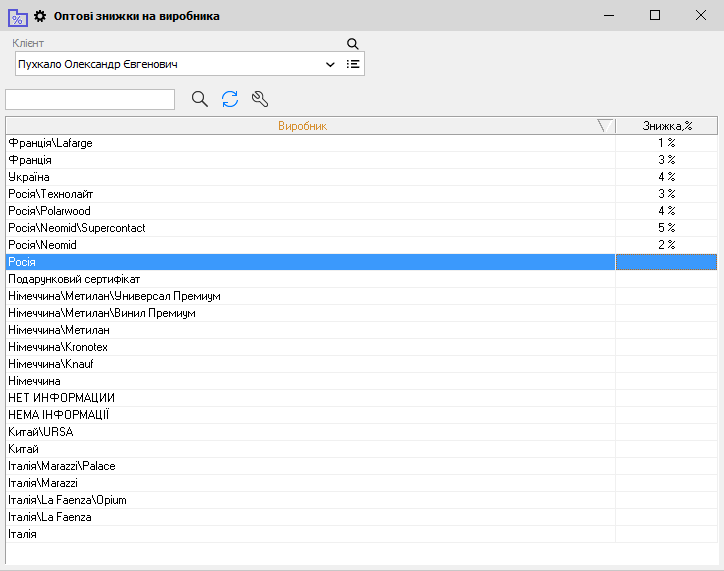Image resolution: width=724 pixels, height=571 pixels.
Task: Open the client list selection icon
Action: pyautogui.click(x=353, y=64)
